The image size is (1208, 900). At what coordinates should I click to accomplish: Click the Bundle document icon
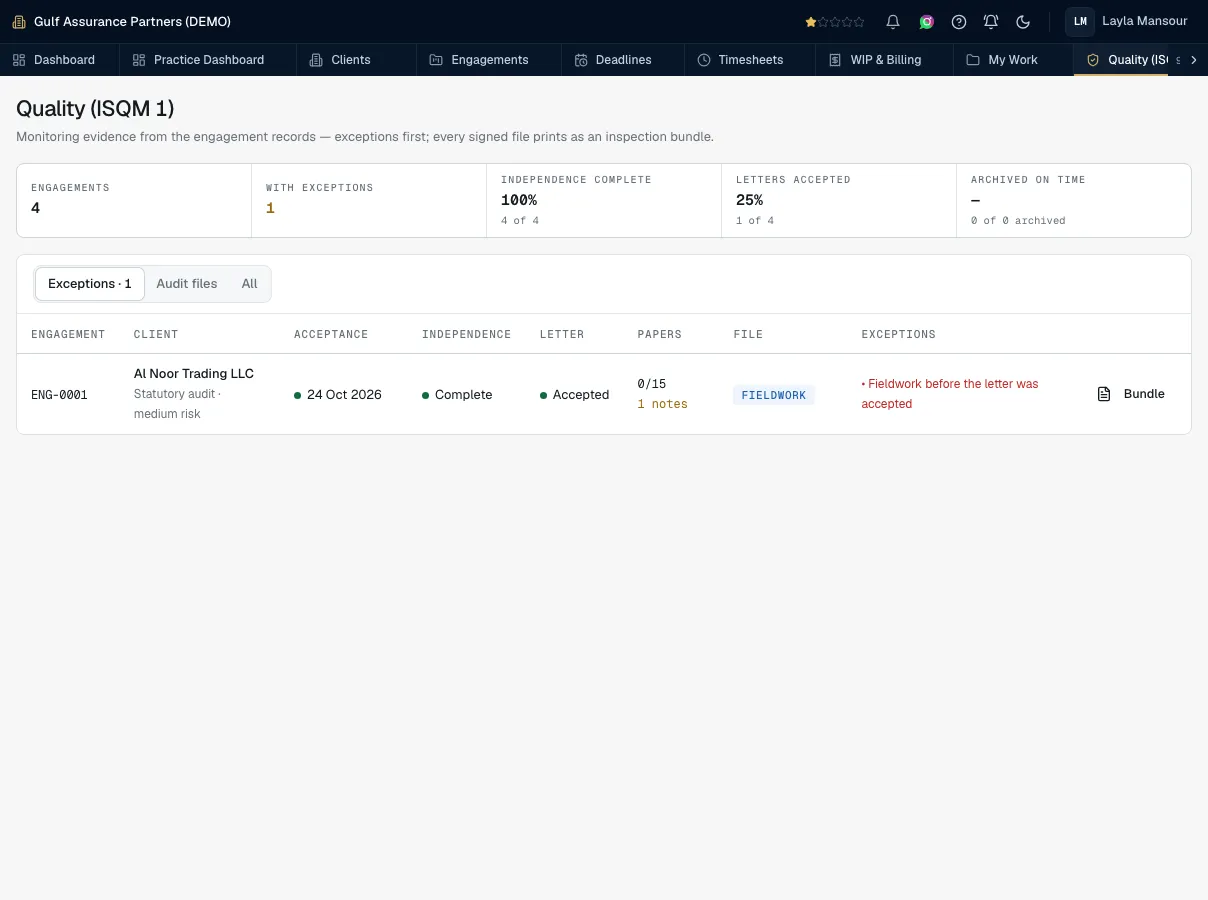click(x=1104, y=394)
